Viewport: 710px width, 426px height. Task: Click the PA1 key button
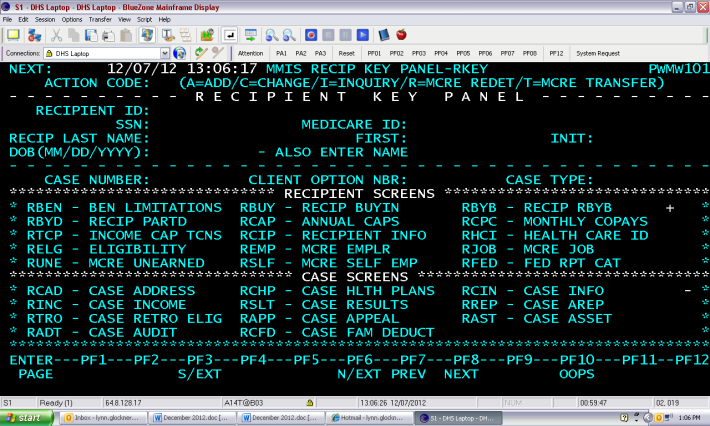(x=281, y=53)
